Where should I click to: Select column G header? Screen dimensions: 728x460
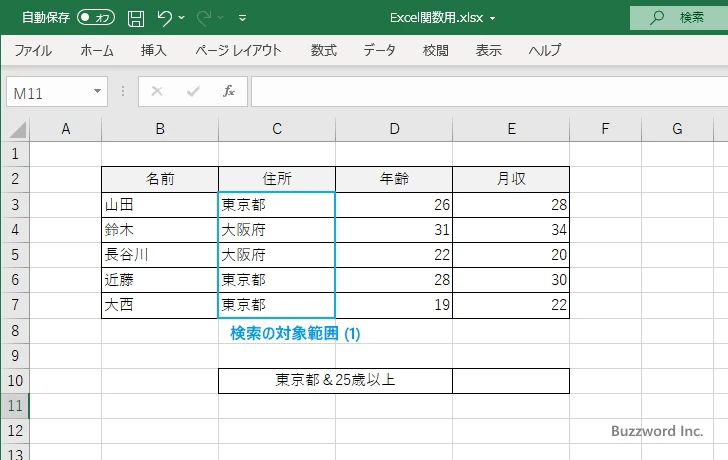[x=677, y=129]
